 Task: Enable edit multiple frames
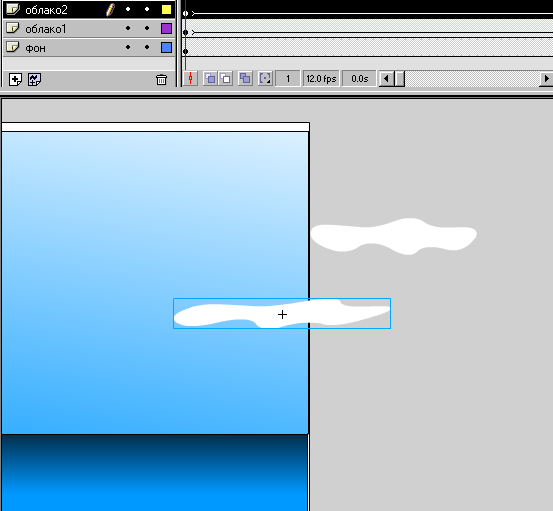[245, 78]
